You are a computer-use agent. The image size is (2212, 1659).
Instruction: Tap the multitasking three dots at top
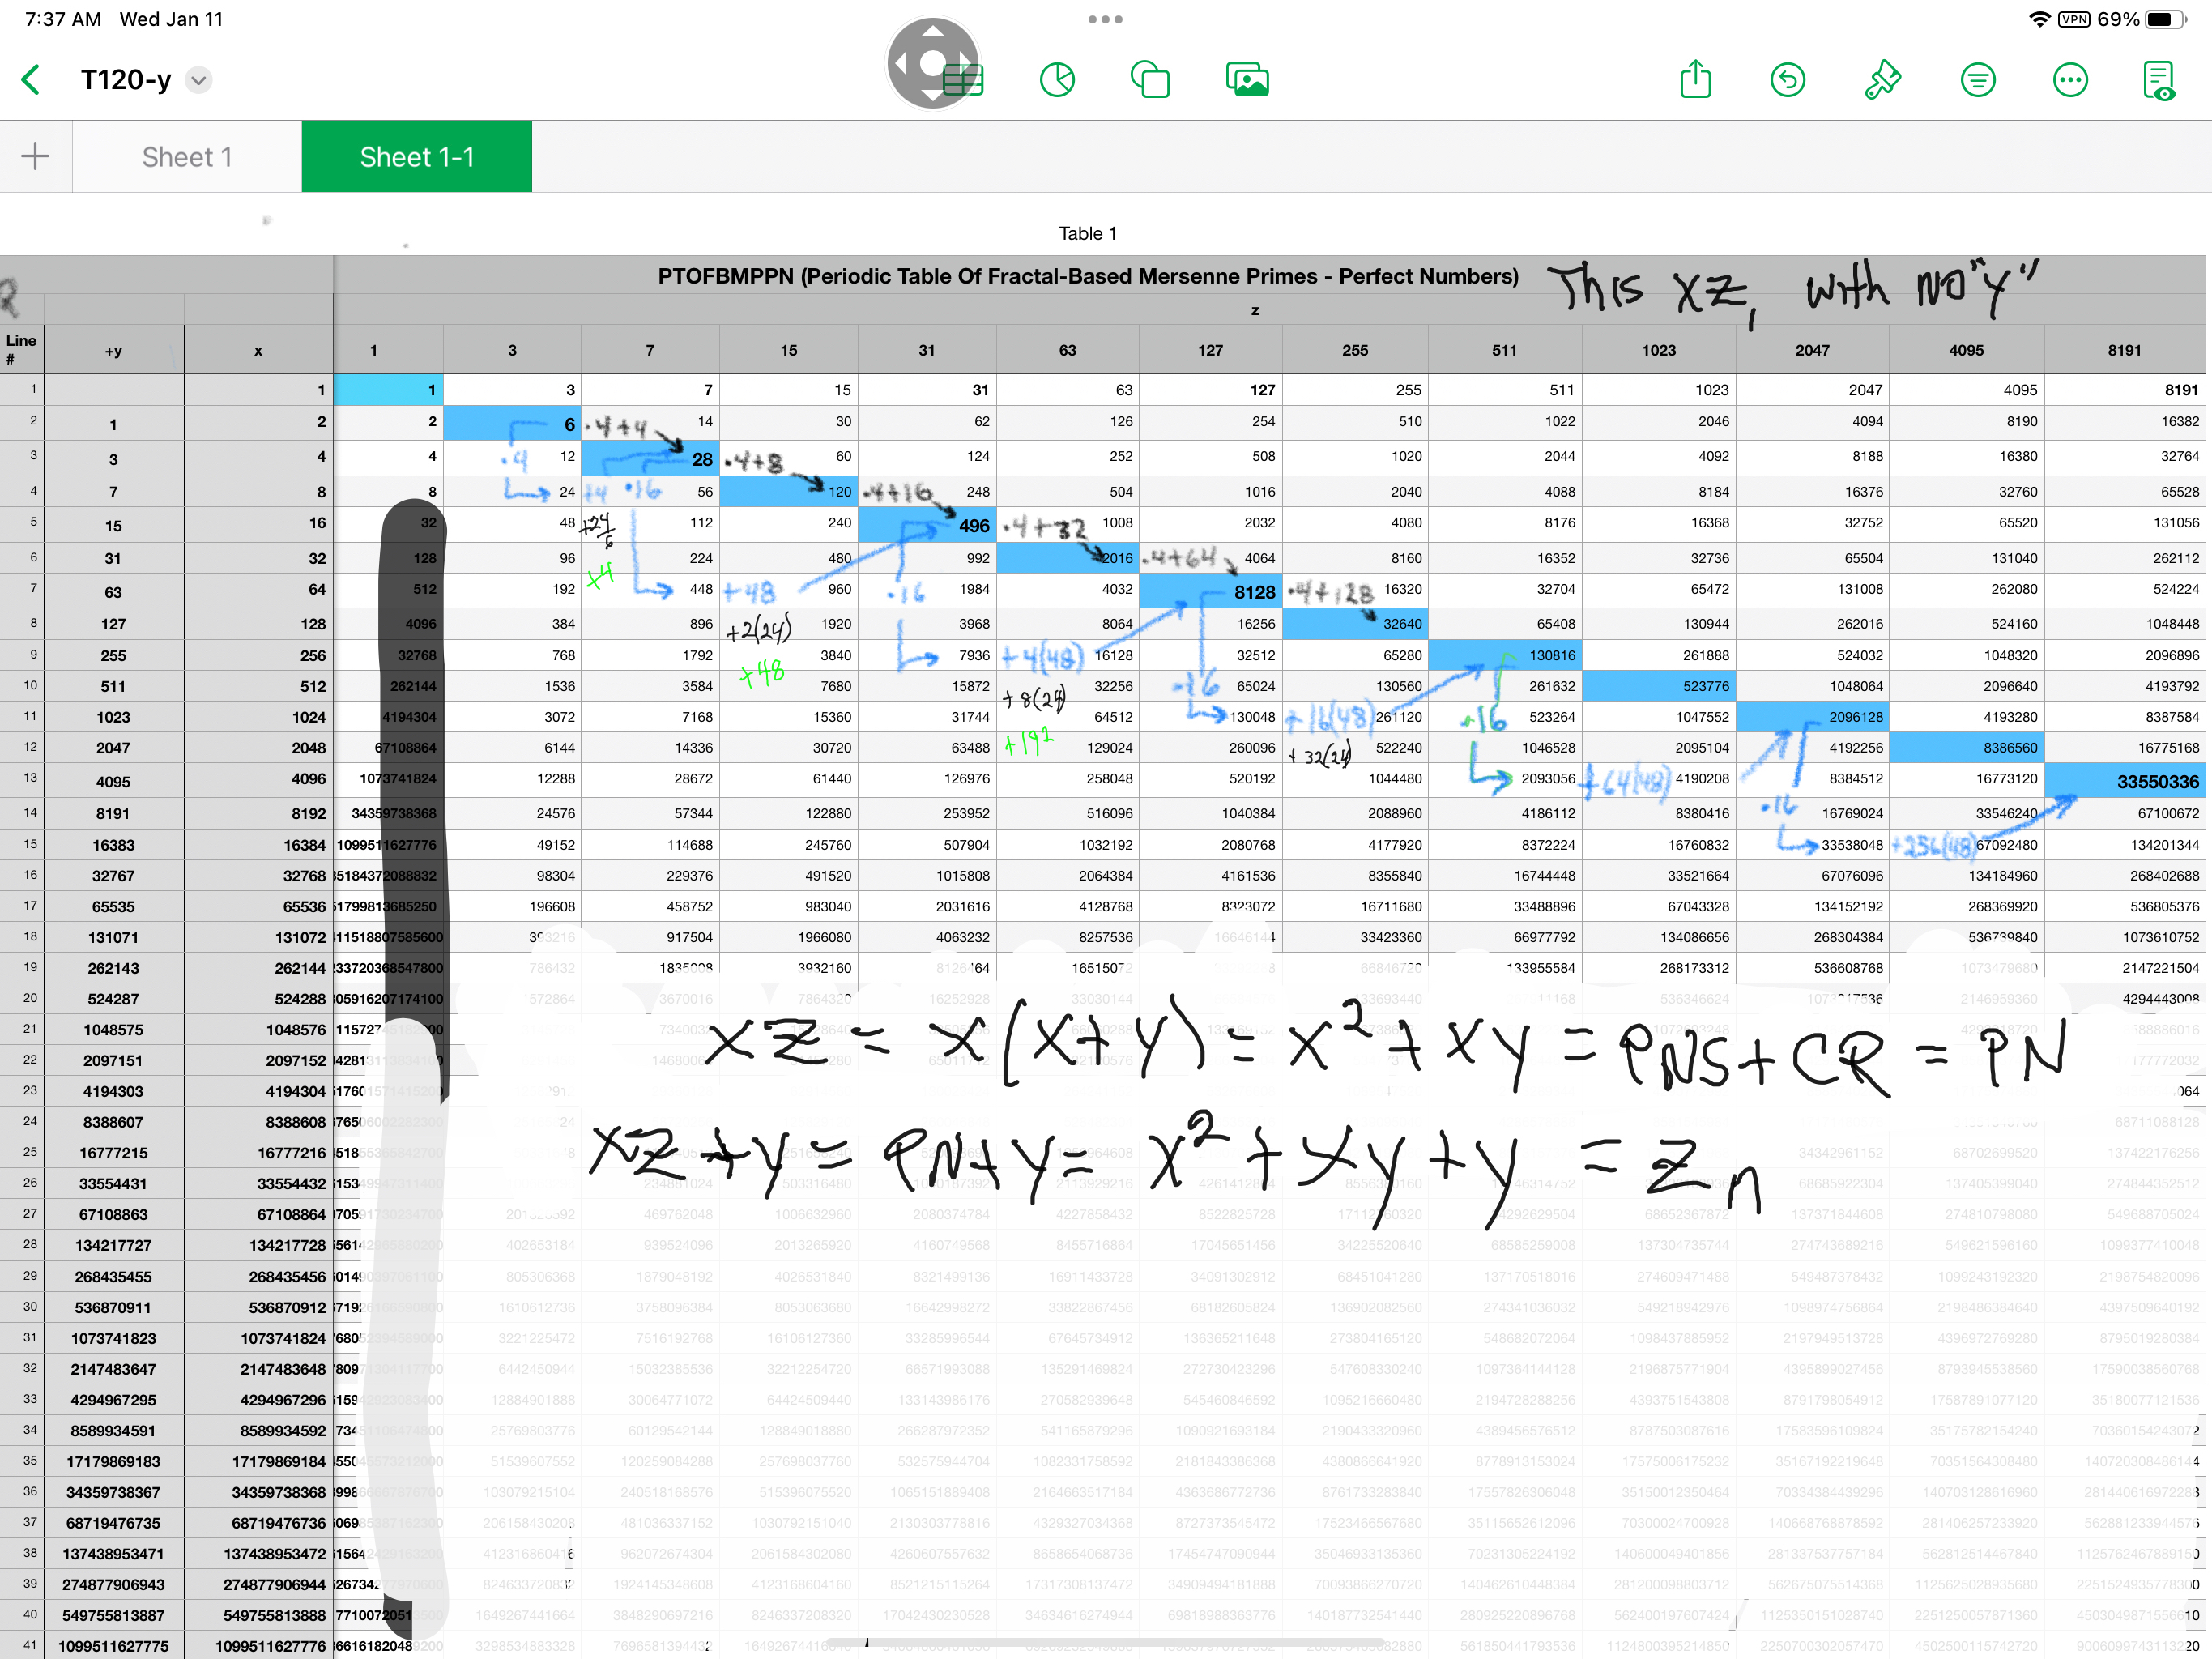(x=1105, y=19)
